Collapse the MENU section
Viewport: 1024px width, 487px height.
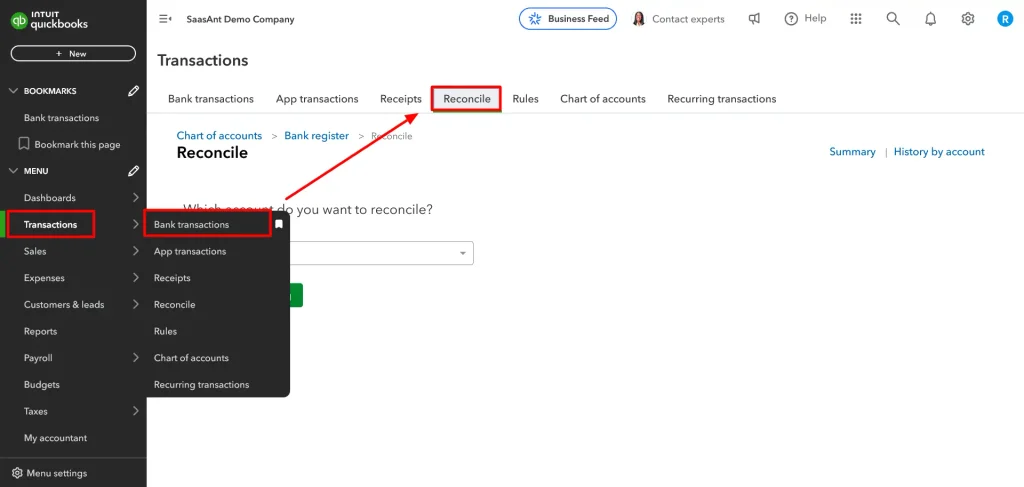[x=13, y=171]
